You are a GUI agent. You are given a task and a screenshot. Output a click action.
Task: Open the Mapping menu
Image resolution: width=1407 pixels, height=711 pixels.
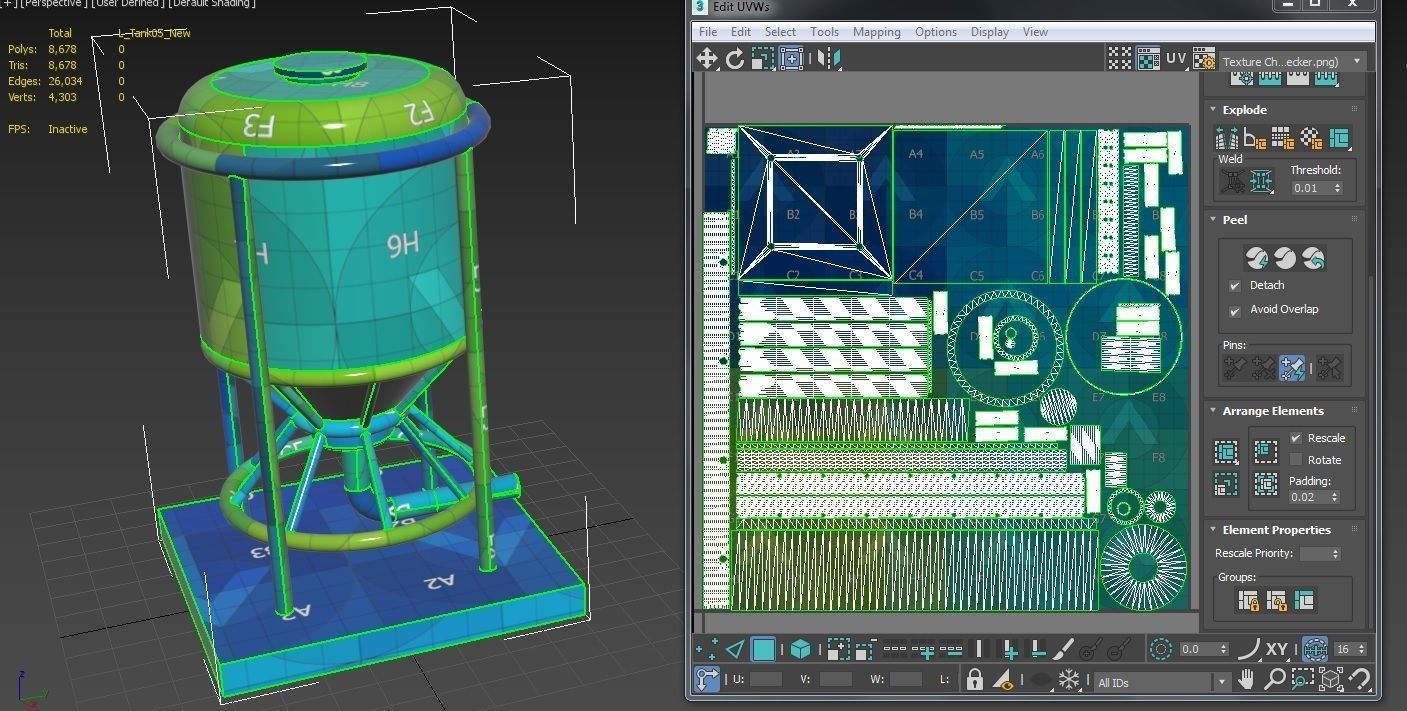point(877,31)
